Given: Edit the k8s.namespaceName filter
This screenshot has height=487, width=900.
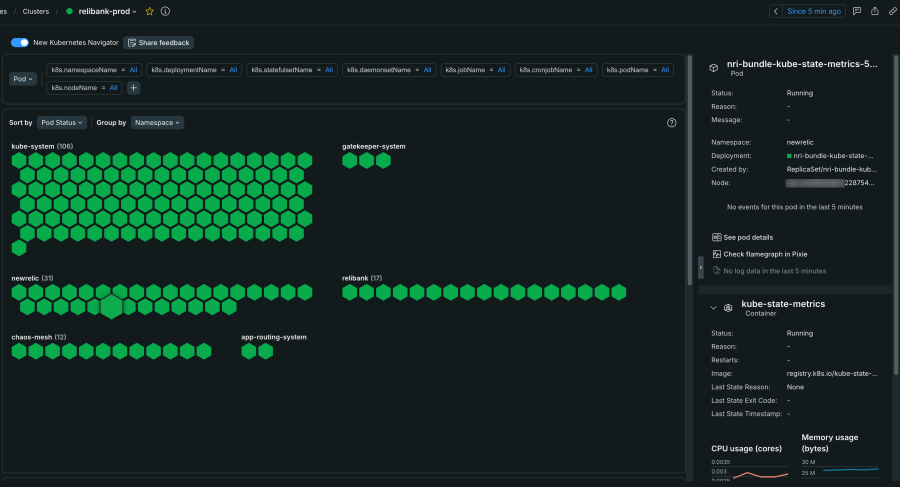Looking at the screenshot, I should [94, 70].
